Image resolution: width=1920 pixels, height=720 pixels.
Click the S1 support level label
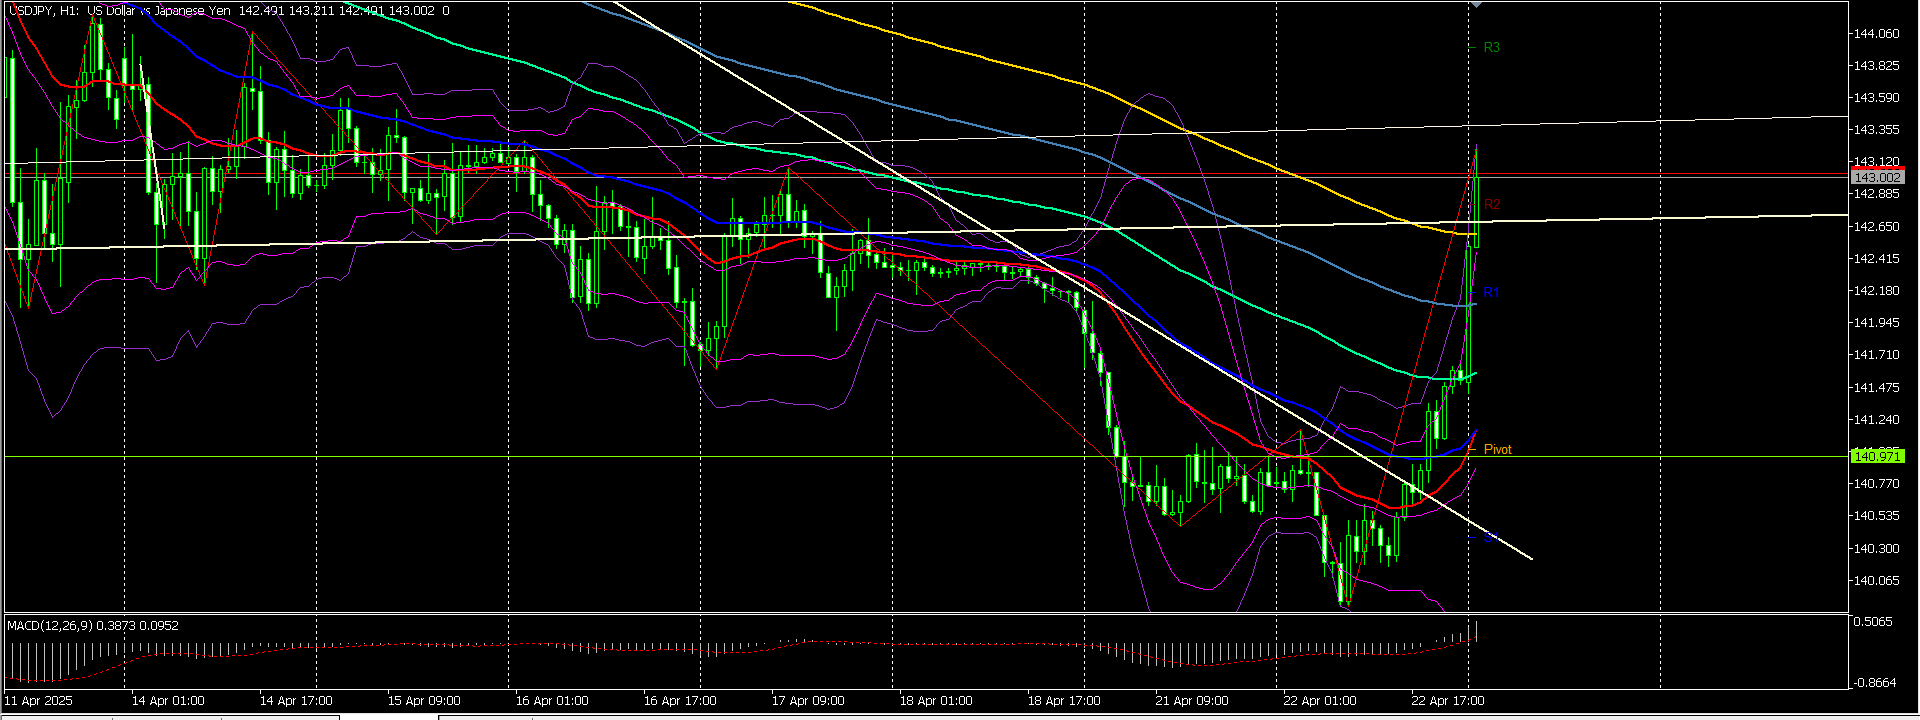[1490, 537]
